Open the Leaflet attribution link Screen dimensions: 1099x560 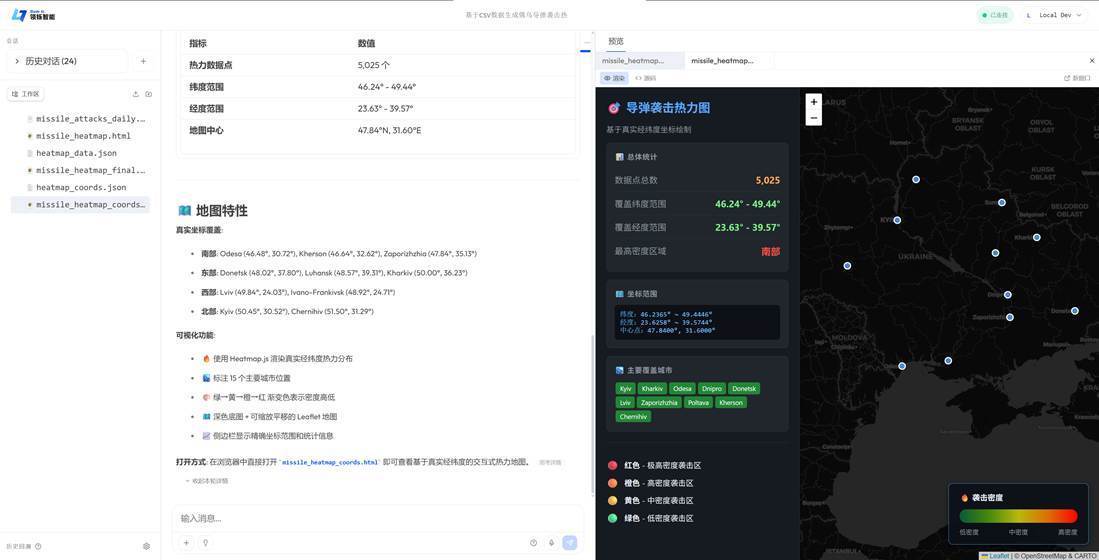995,556
